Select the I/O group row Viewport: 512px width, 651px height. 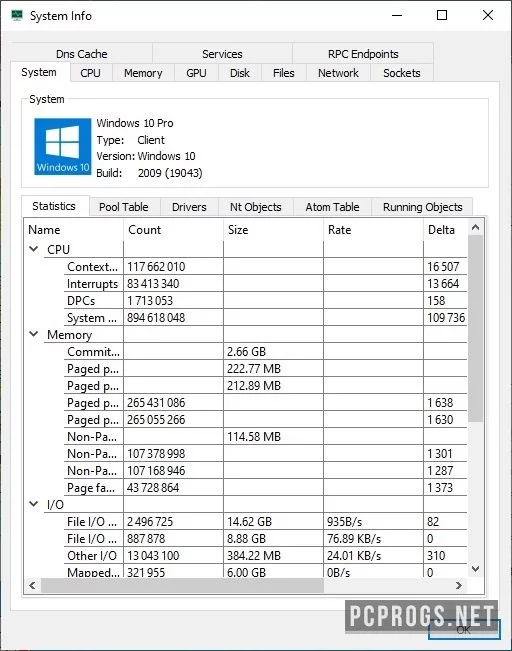tap(245, 504)
